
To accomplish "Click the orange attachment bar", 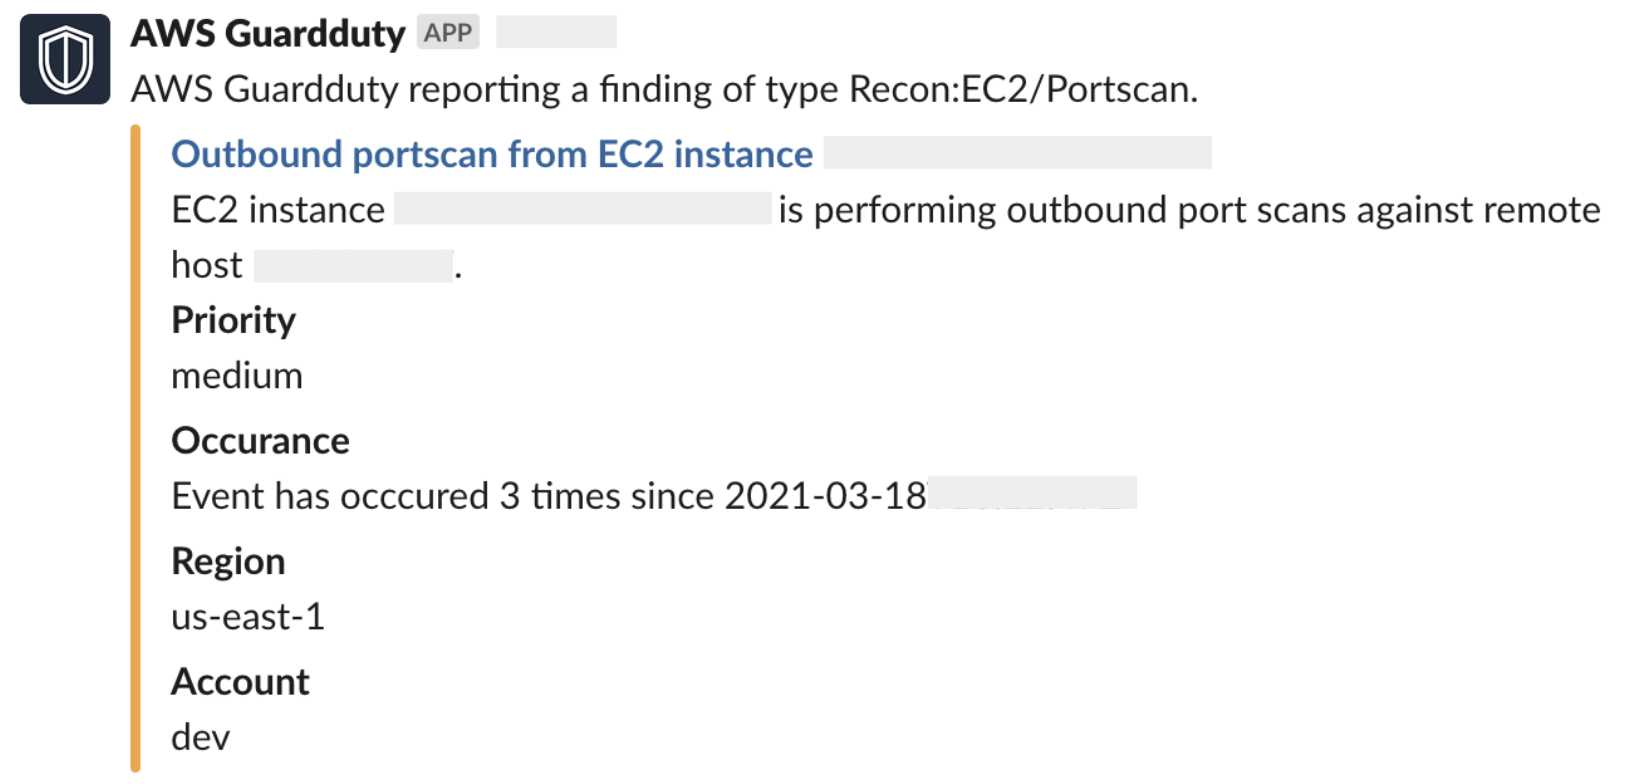I will coord(138,450).
